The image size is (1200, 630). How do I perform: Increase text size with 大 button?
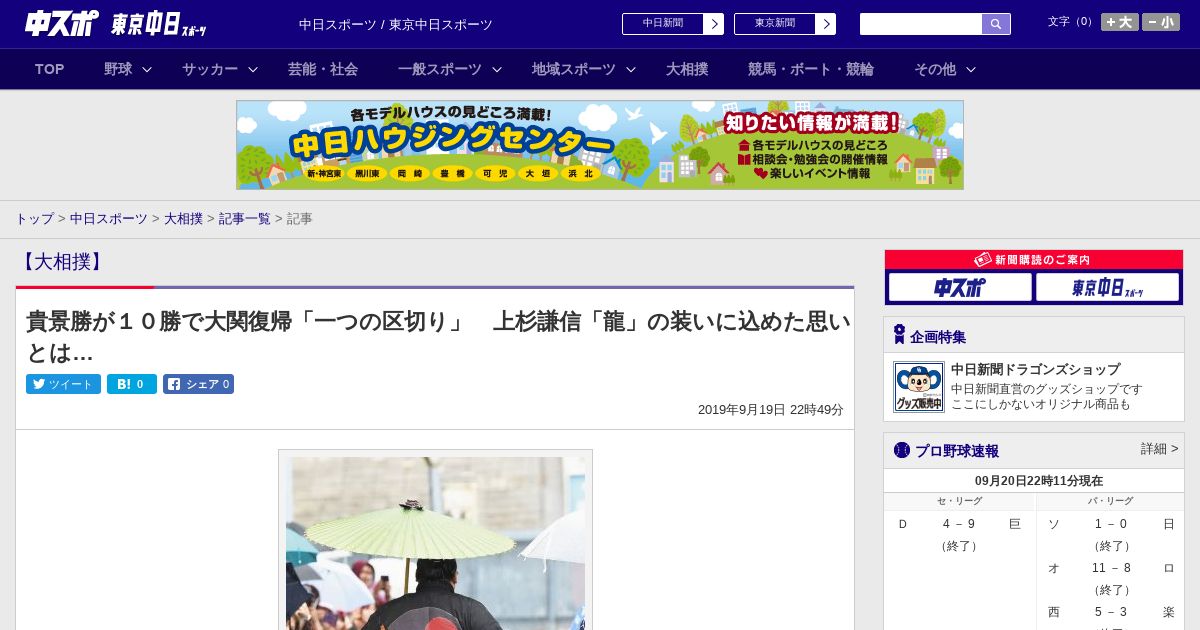coord(1120,22)
